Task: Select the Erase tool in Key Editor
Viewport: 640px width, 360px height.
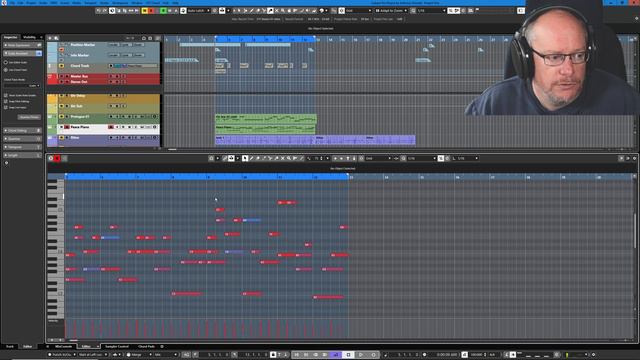Action: tap(258, 158)
